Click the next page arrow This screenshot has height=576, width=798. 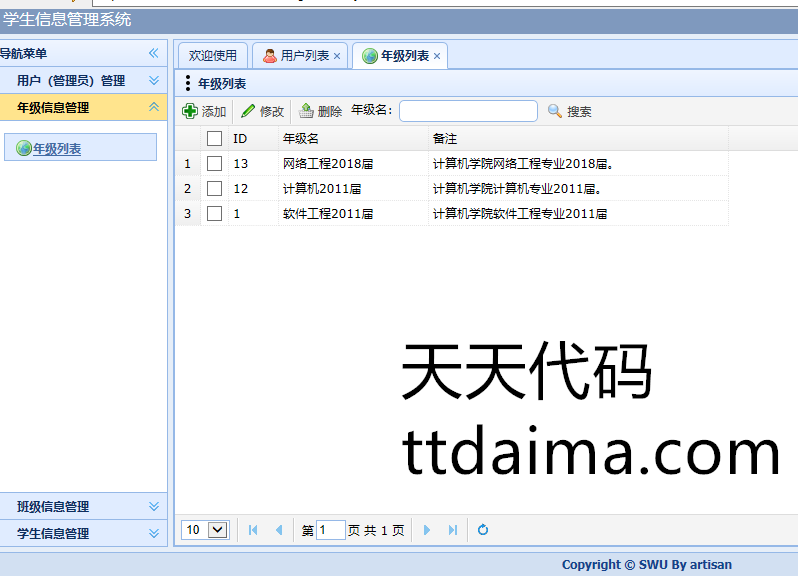pos(427,530)
